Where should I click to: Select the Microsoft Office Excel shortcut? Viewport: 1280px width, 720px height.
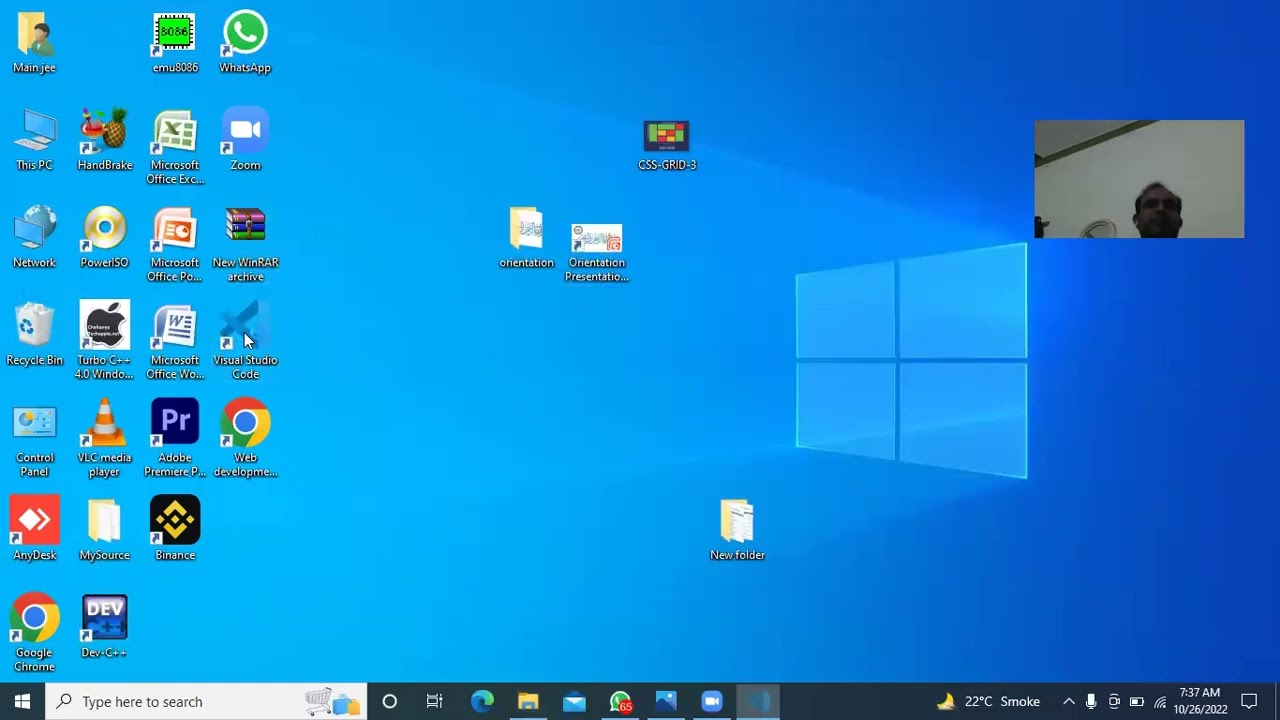(175, 147)
